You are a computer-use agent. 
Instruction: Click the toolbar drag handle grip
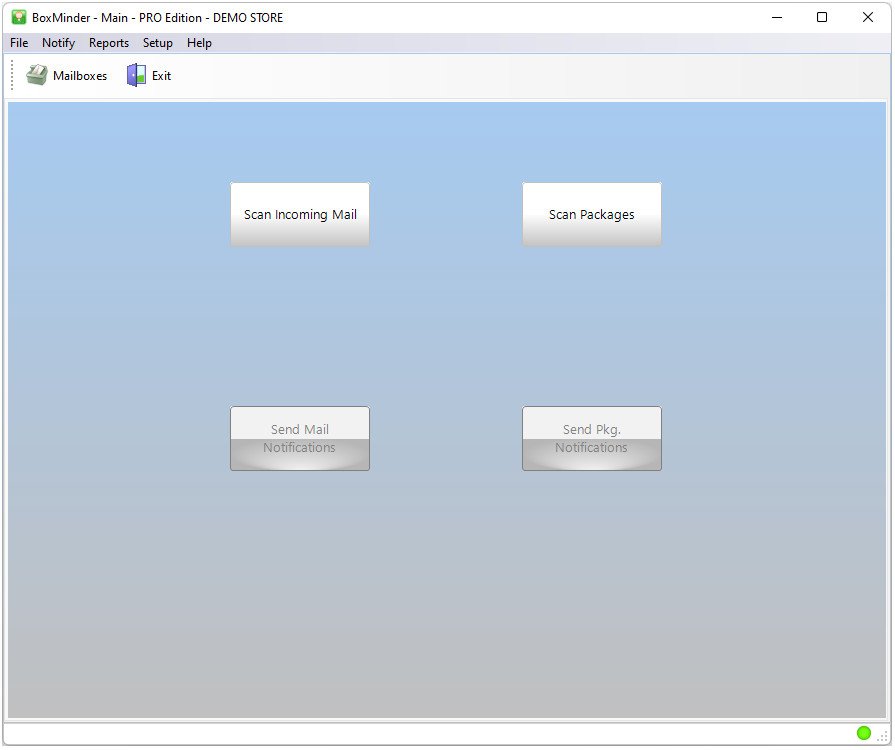tap(12, 75)
